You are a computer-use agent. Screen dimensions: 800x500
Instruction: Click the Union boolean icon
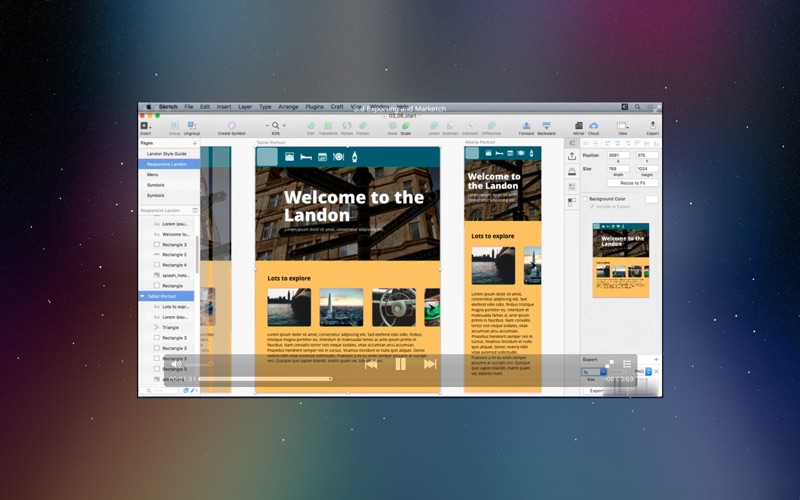(434, 128)
